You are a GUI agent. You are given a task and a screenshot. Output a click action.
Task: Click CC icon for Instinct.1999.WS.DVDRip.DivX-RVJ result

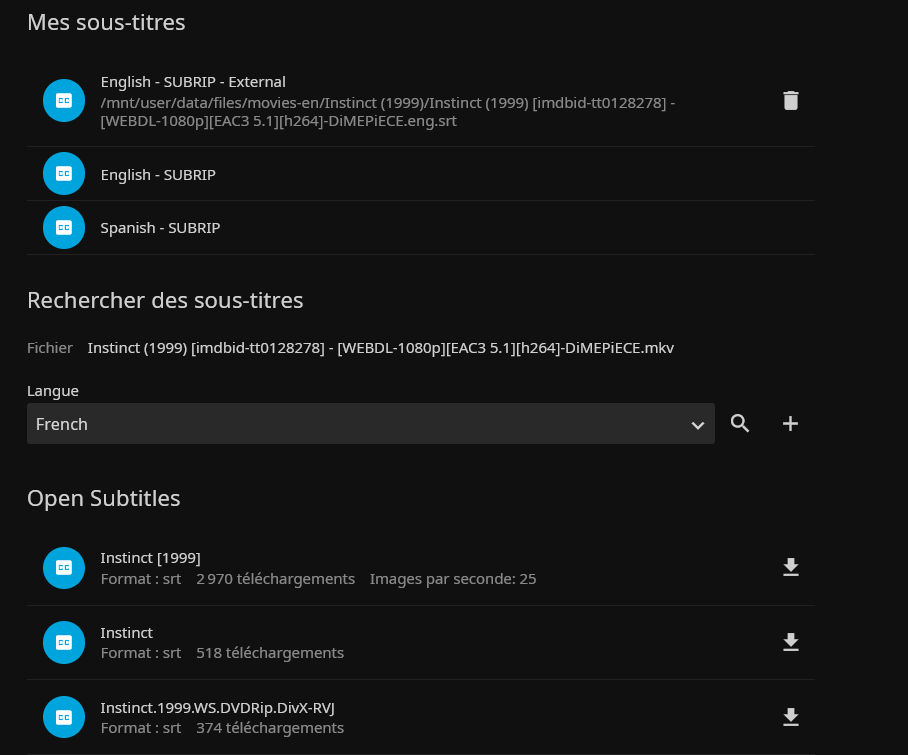coord(64,717)
